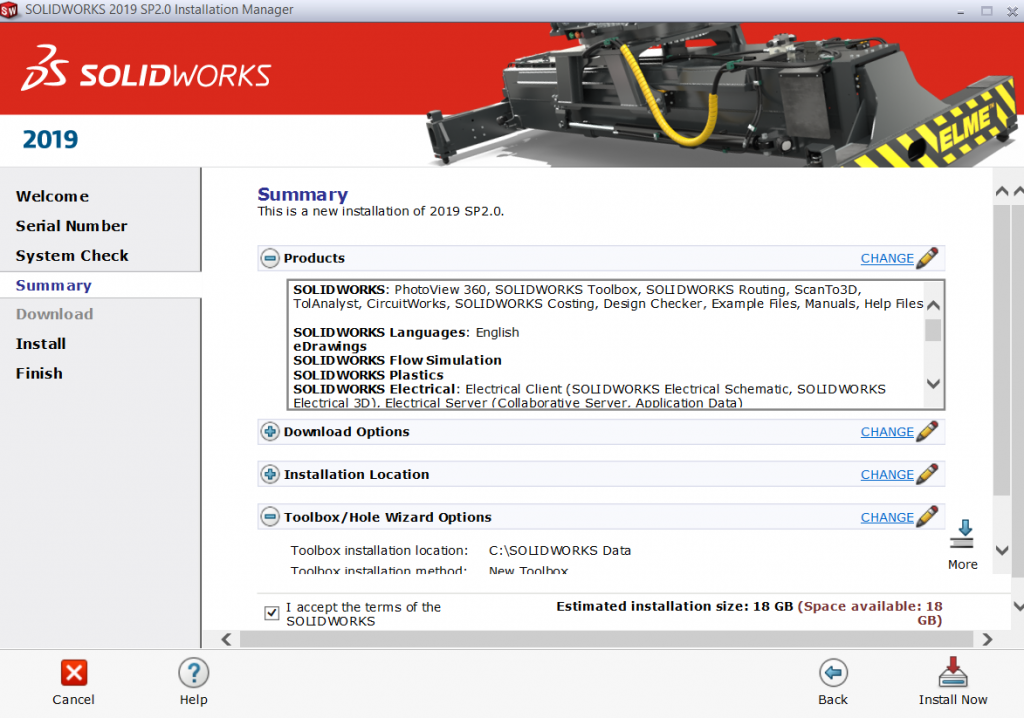Select the Finish step
Screen dimensions: 1024x718
click(39, 374)
